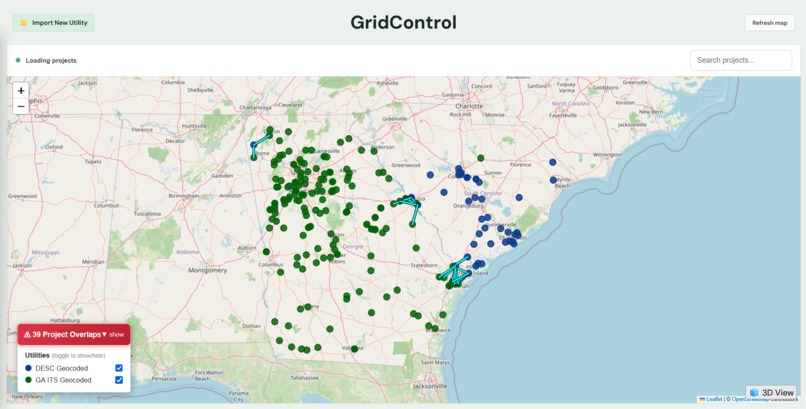The width and height of the screenshot is (806, 409).
Task: Click the folder icon in Import New Utility
Action: [24, 23]
